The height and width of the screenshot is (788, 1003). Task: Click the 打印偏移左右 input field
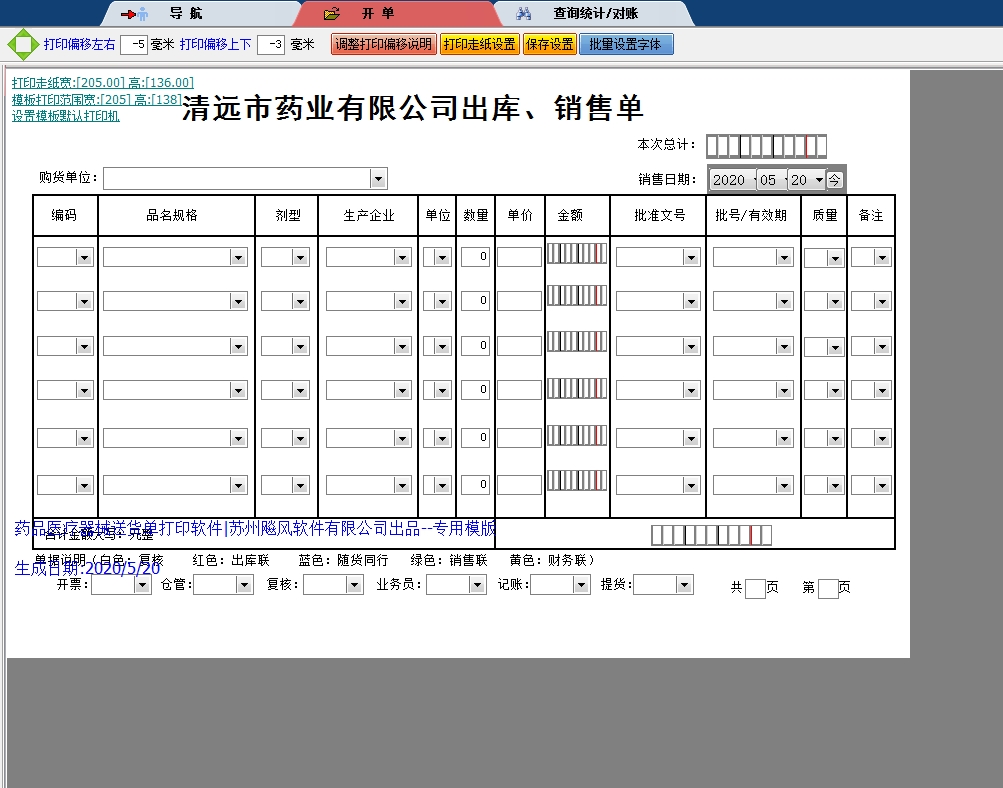coord(134,45)
